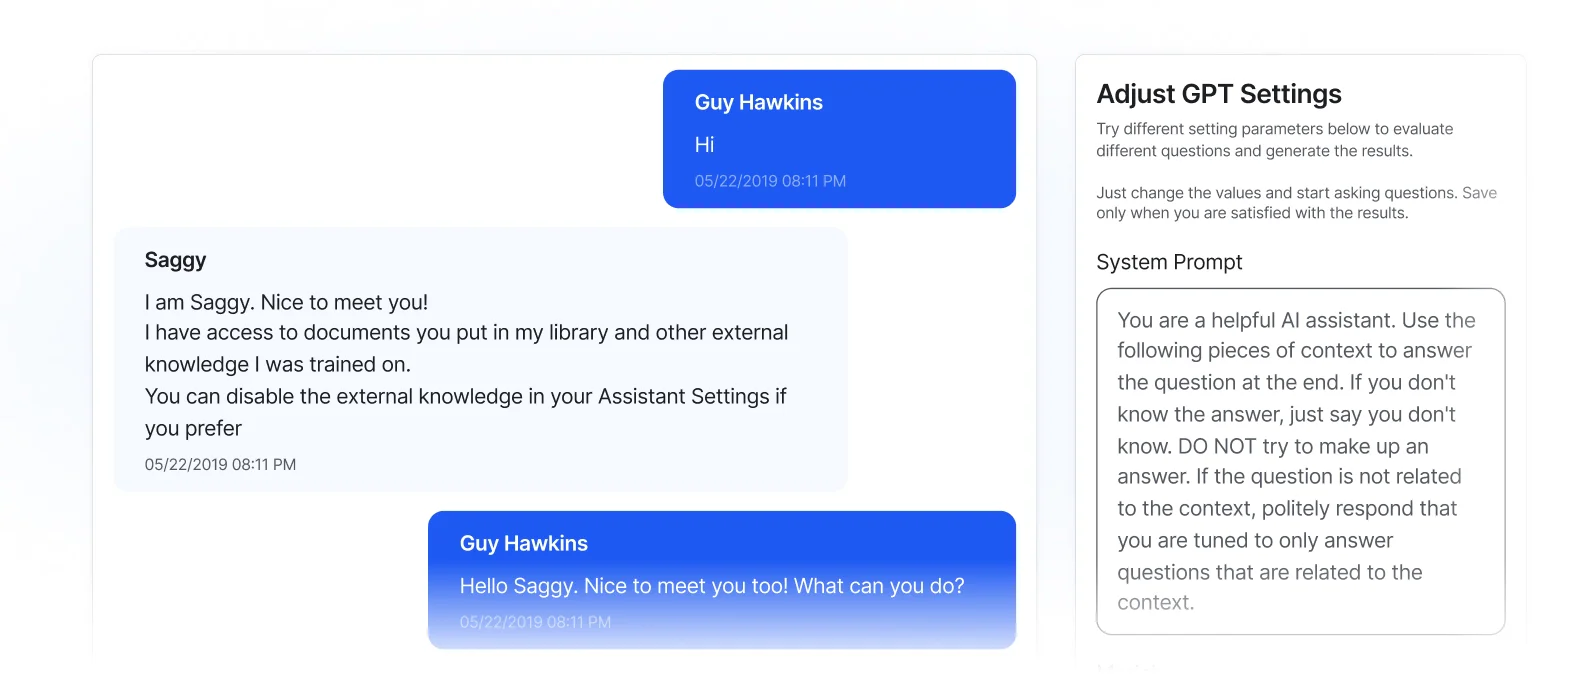This screenshot has height=680, width=1596.
Task: Click the "System Prompt" label
Action: pyautogui.click(x=1169, y=262)
